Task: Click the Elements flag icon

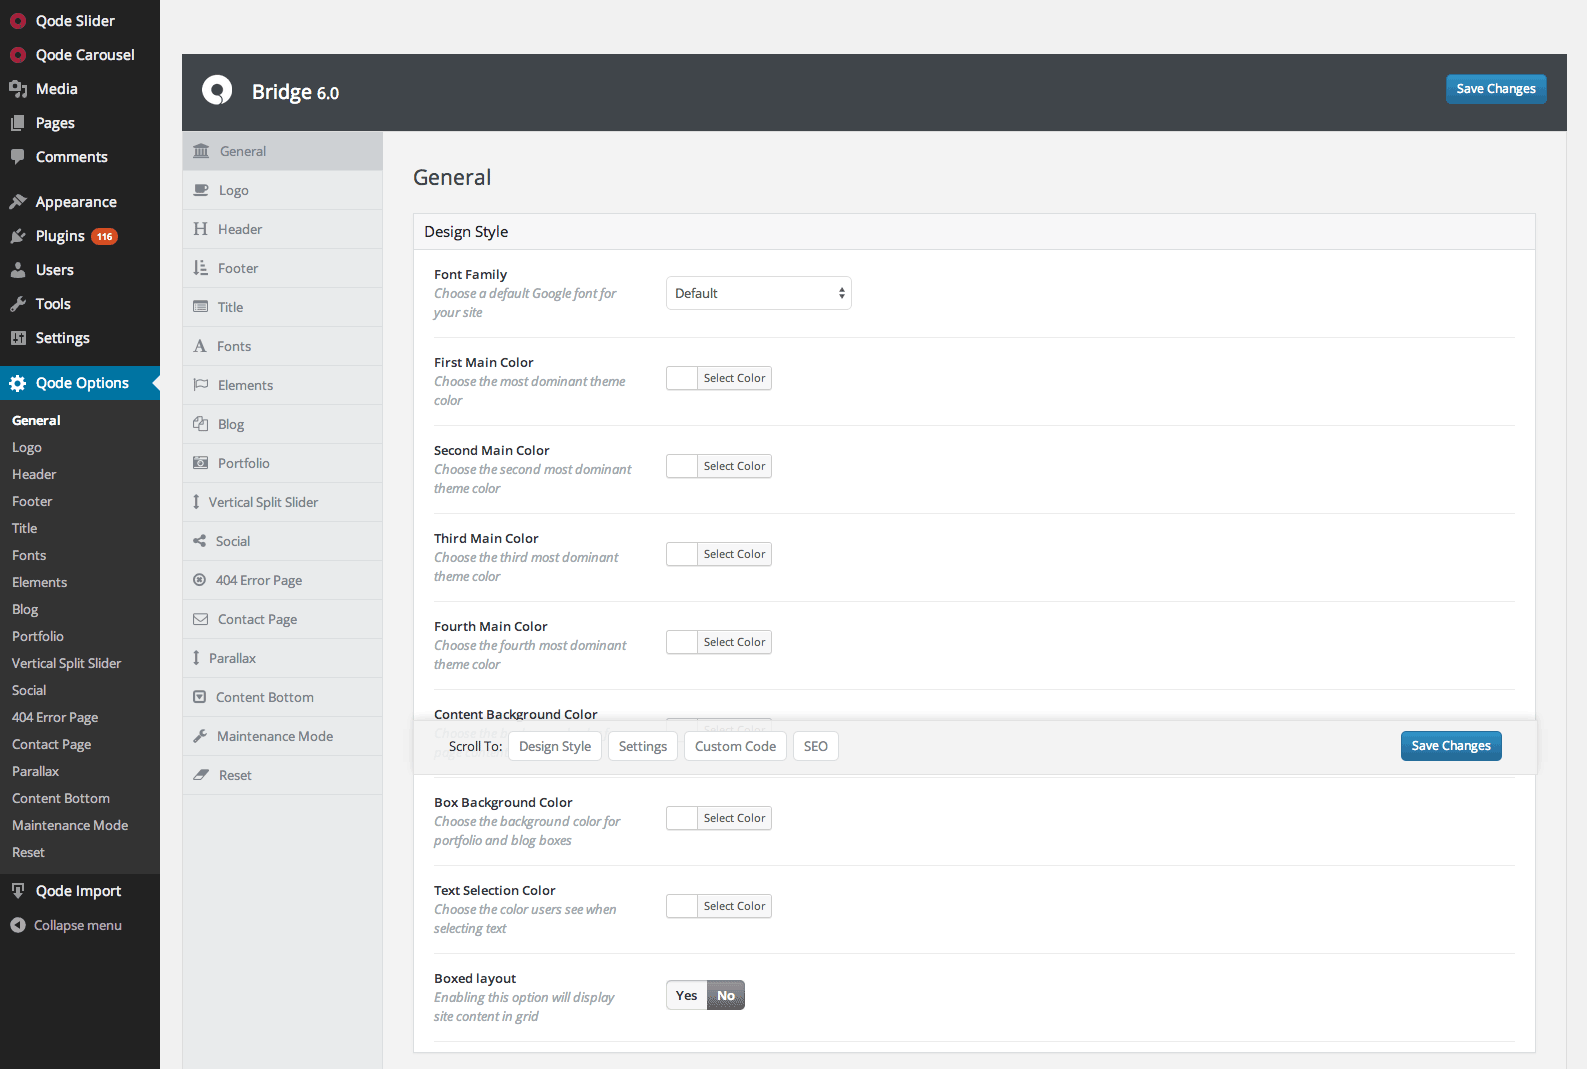Action: pyautogui.click(x=200, y=385)
